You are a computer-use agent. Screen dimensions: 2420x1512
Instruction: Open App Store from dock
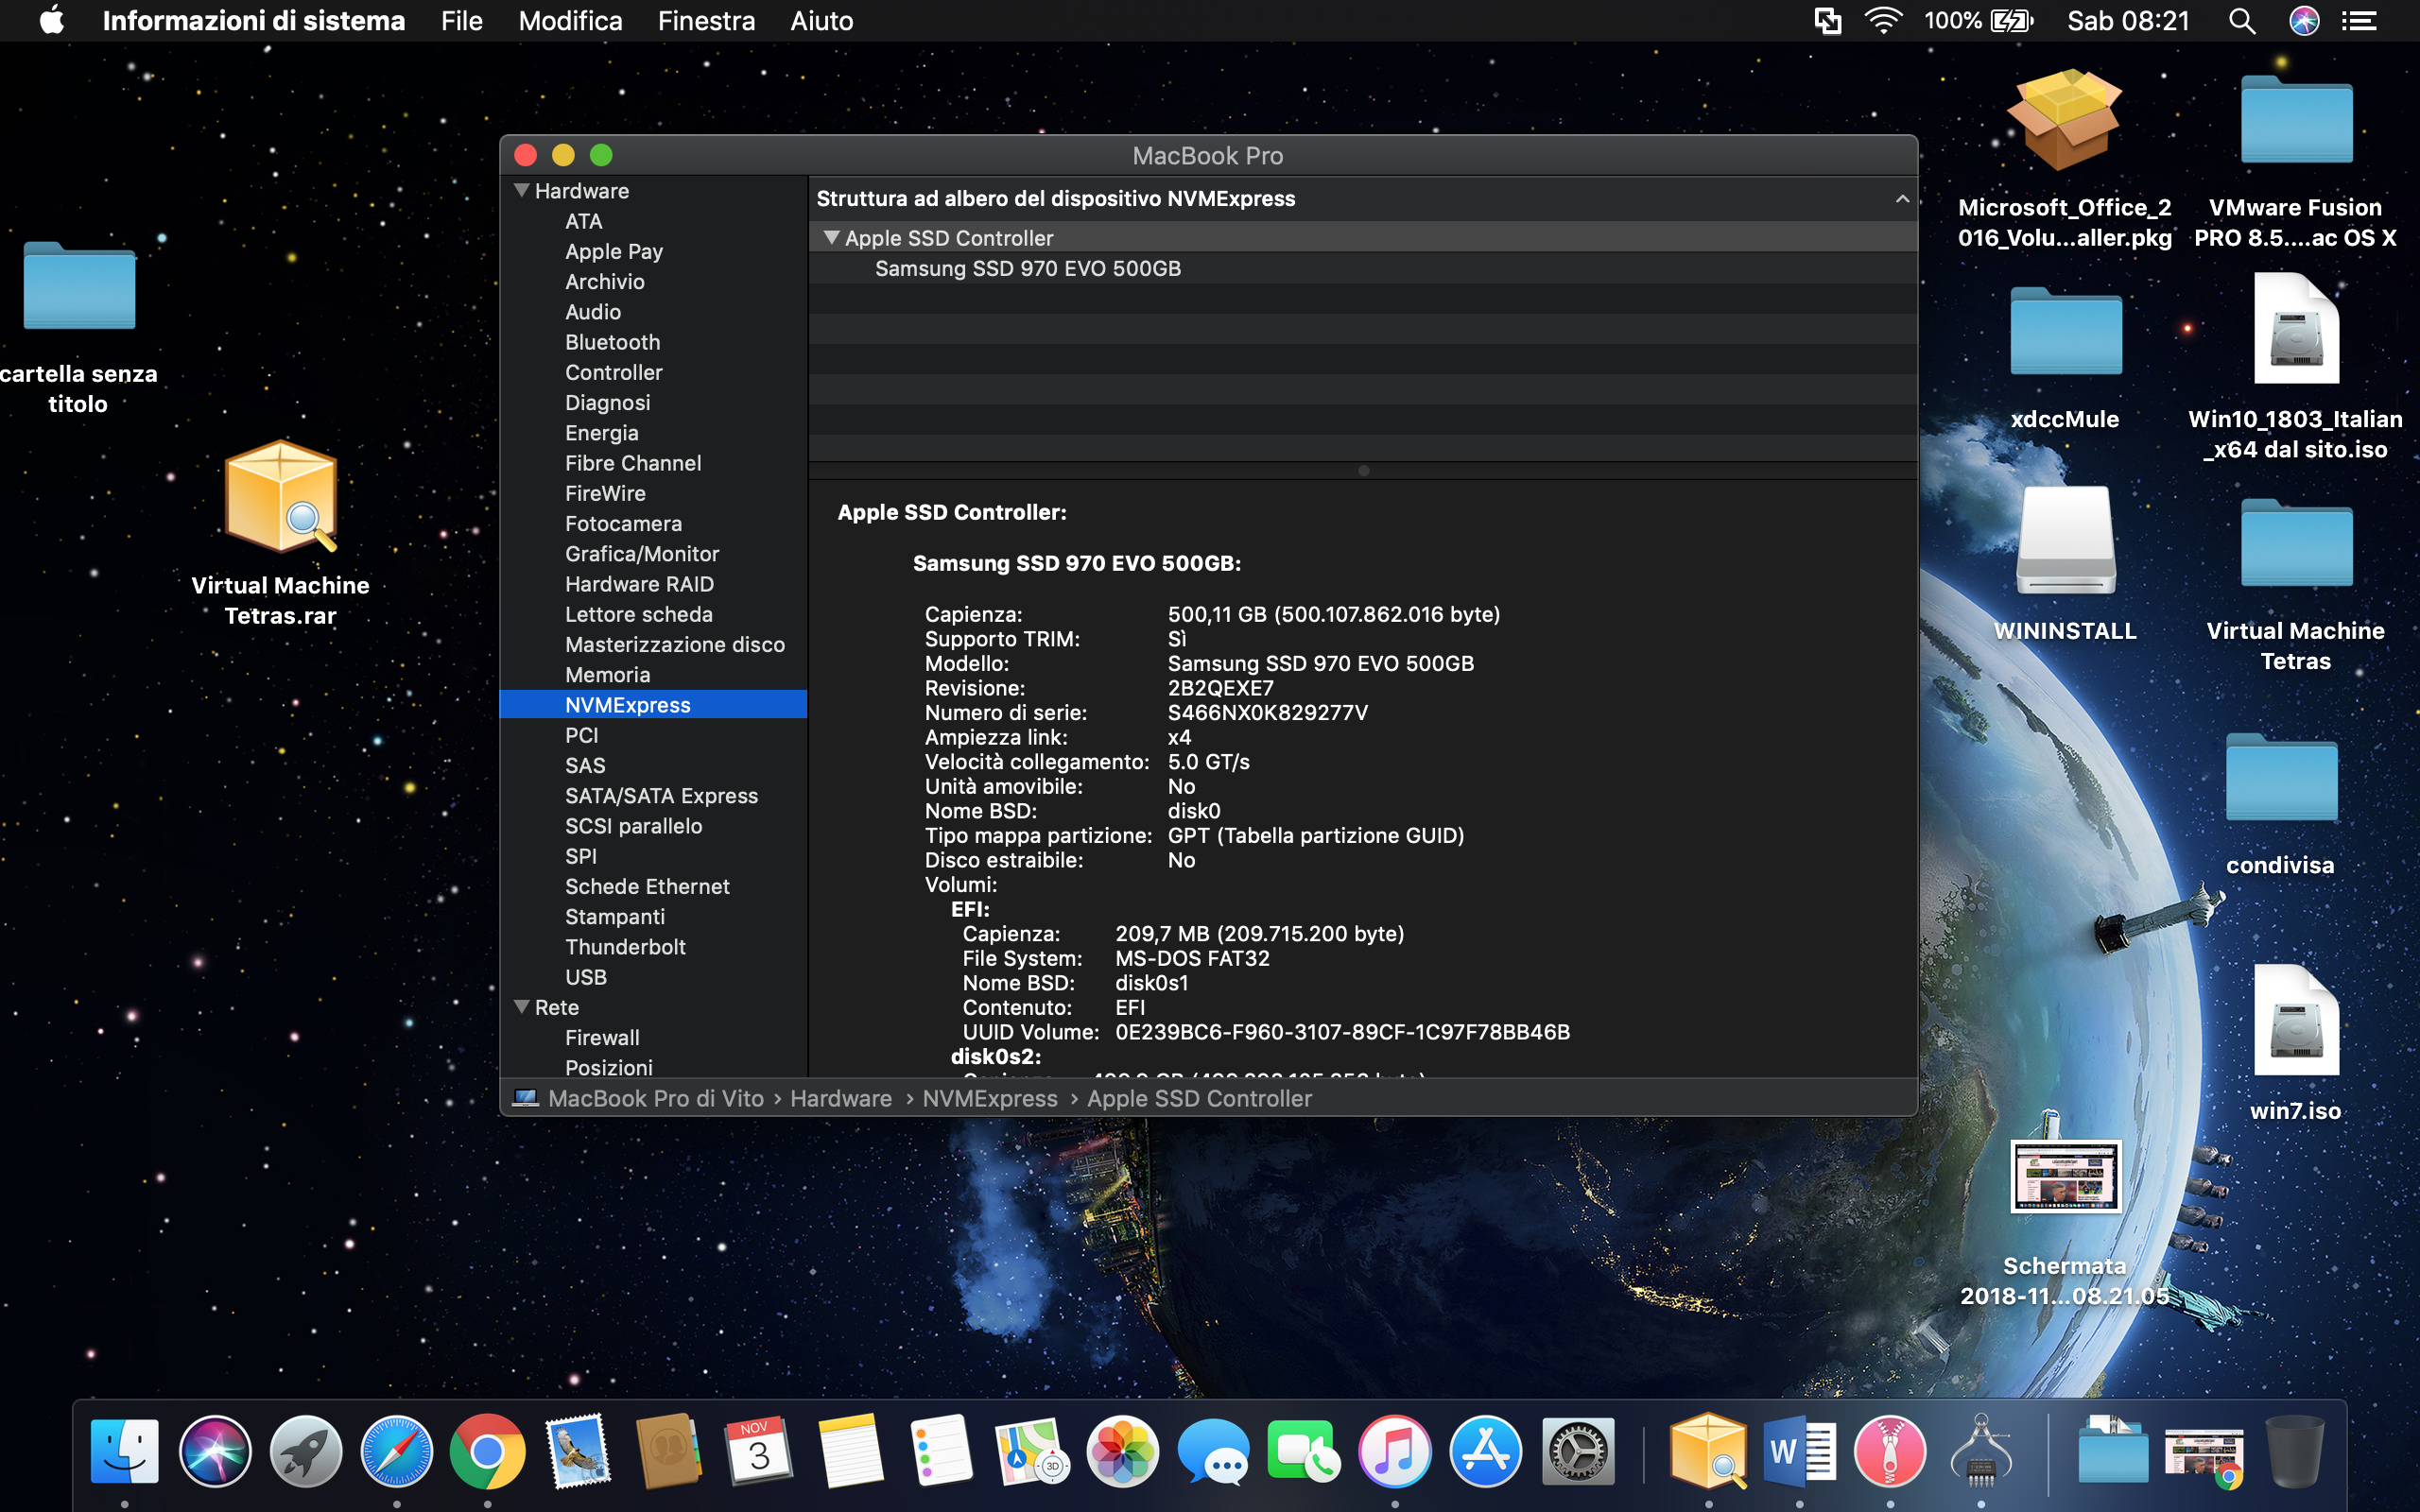click(1490, 1451)
